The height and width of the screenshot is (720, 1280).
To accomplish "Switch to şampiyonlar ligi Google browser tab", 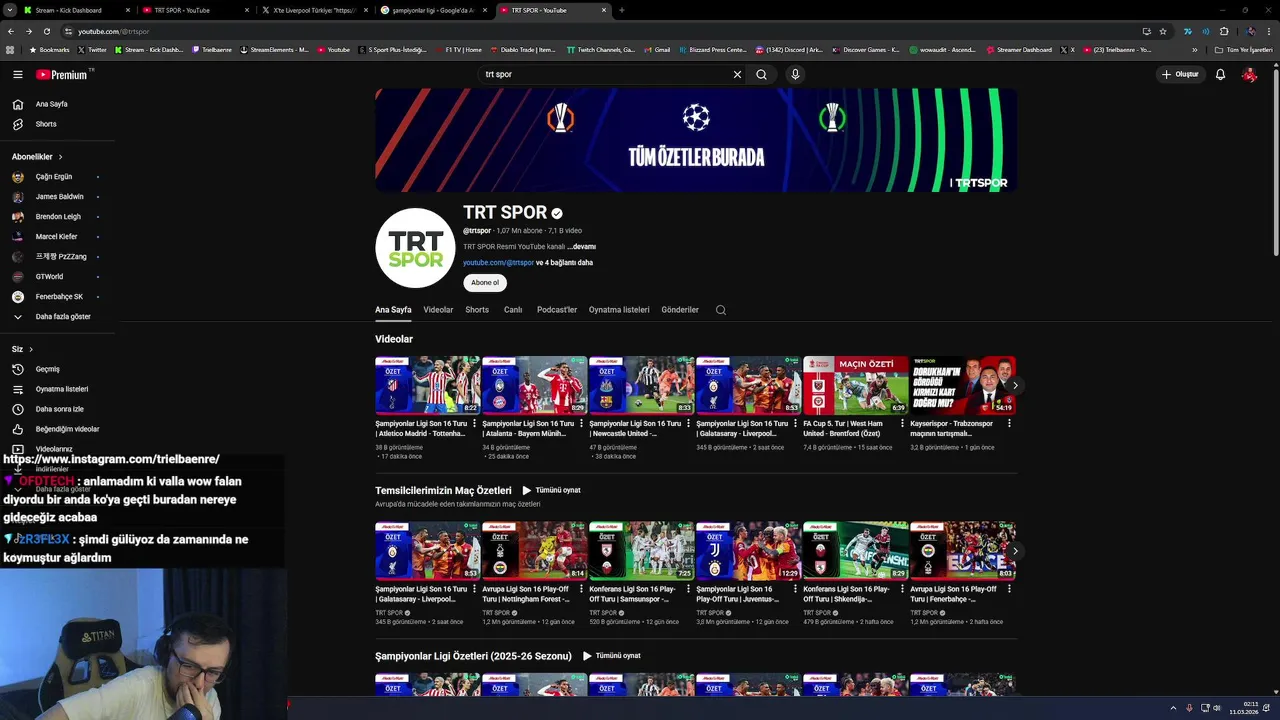I will coord(433,10).
